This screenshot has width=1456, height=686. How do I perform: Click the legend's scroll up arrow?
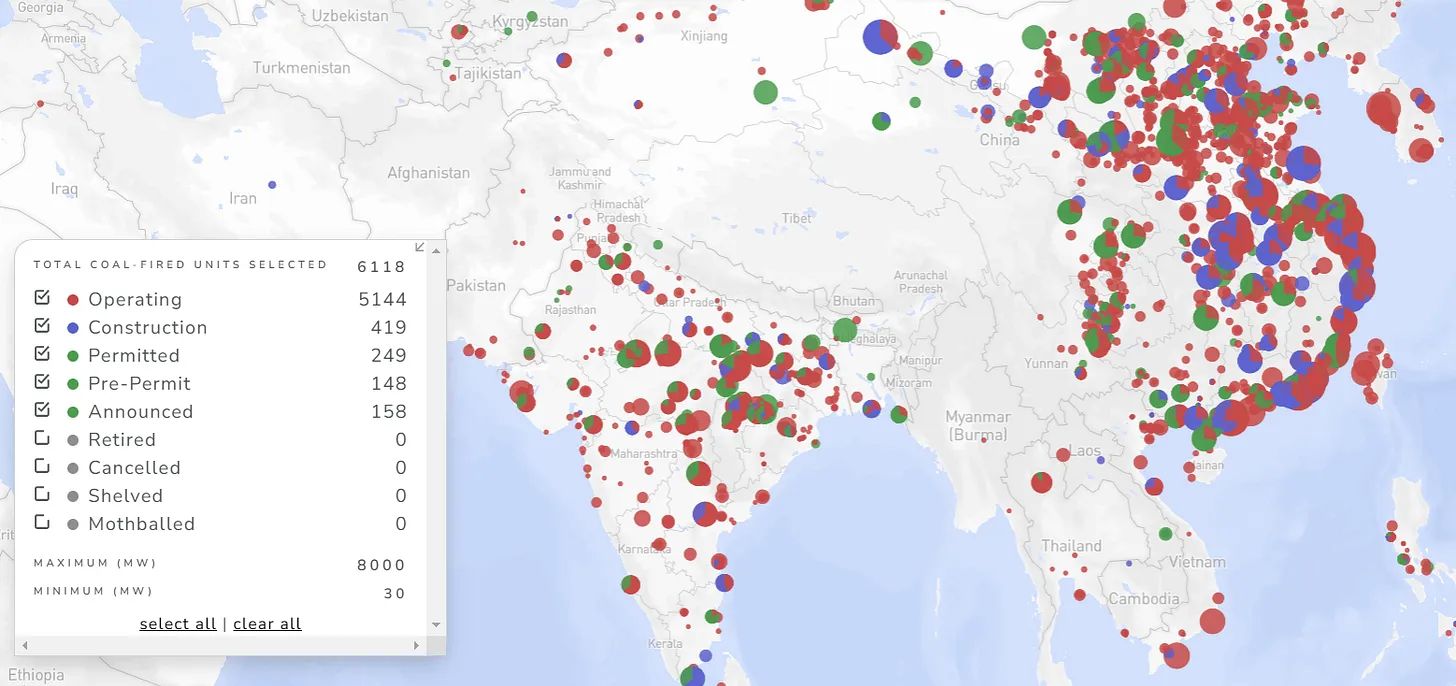(x=436, y=252)
